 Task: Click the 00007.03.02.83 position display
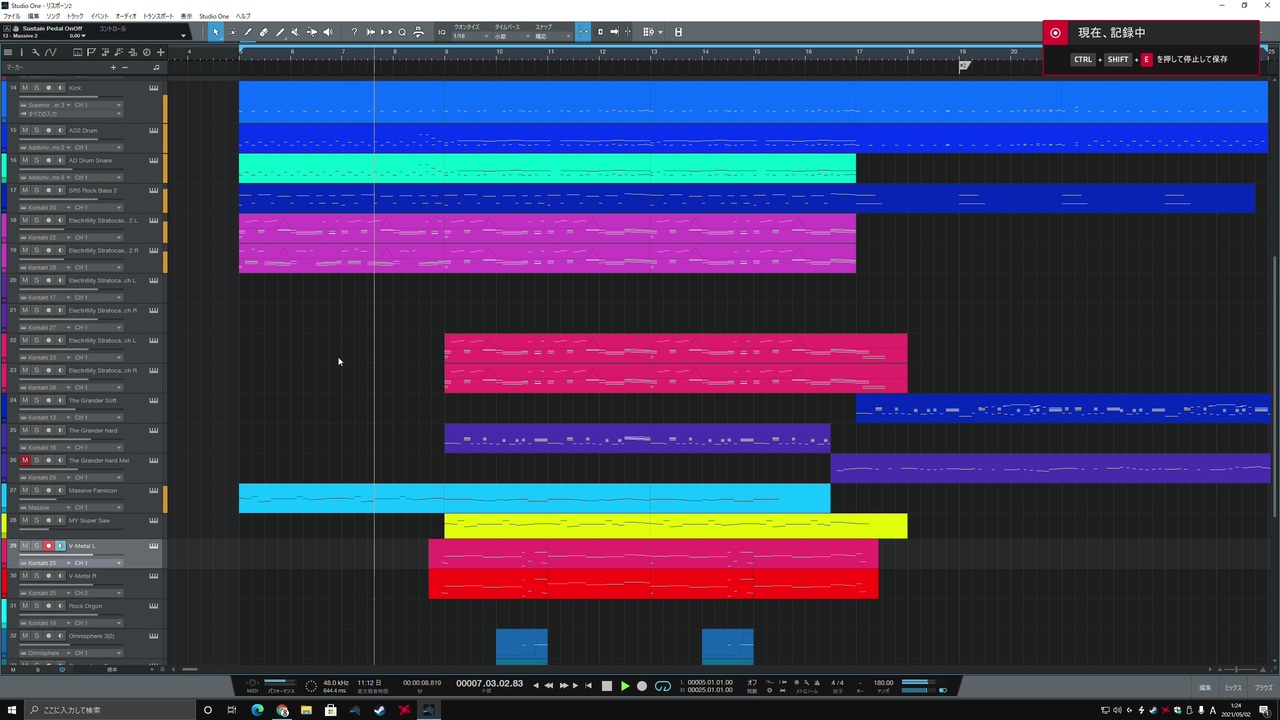click(489, 683)
